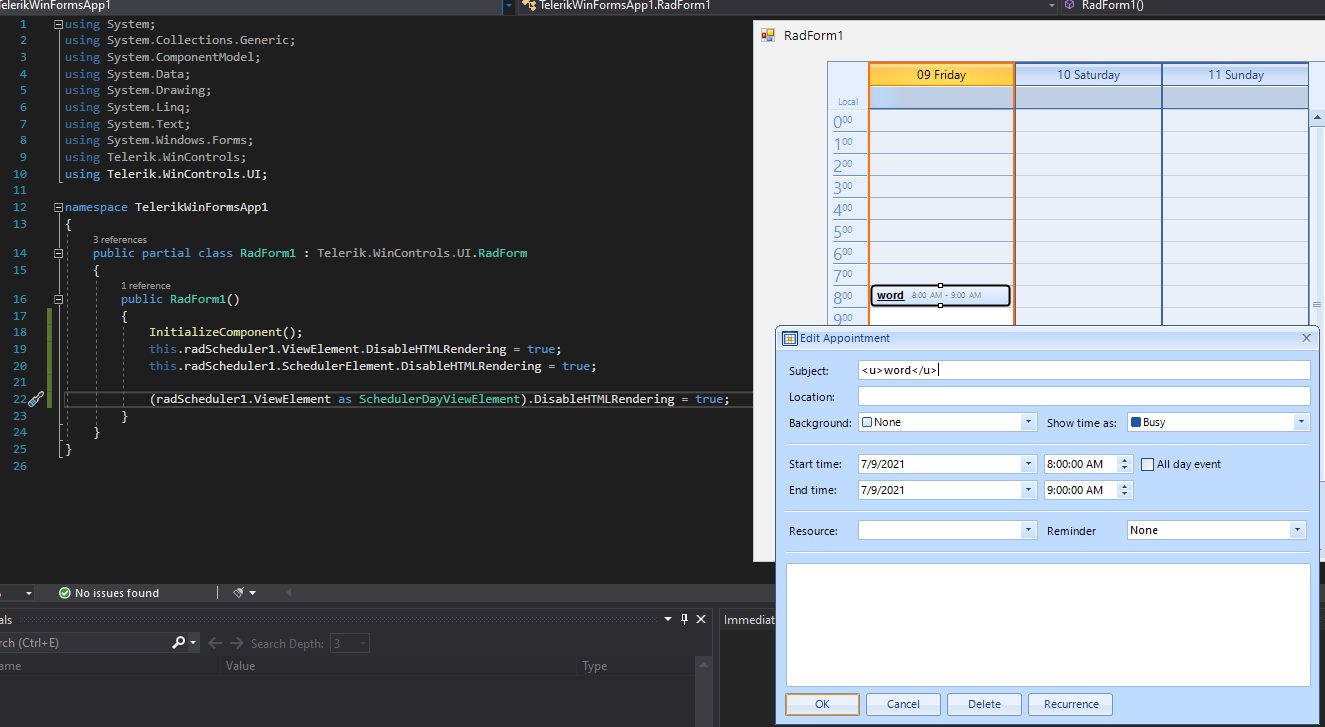The image size is (1325, 727).
Task: Click the Edit Appointment calendar icon
Action: point(789,338)
